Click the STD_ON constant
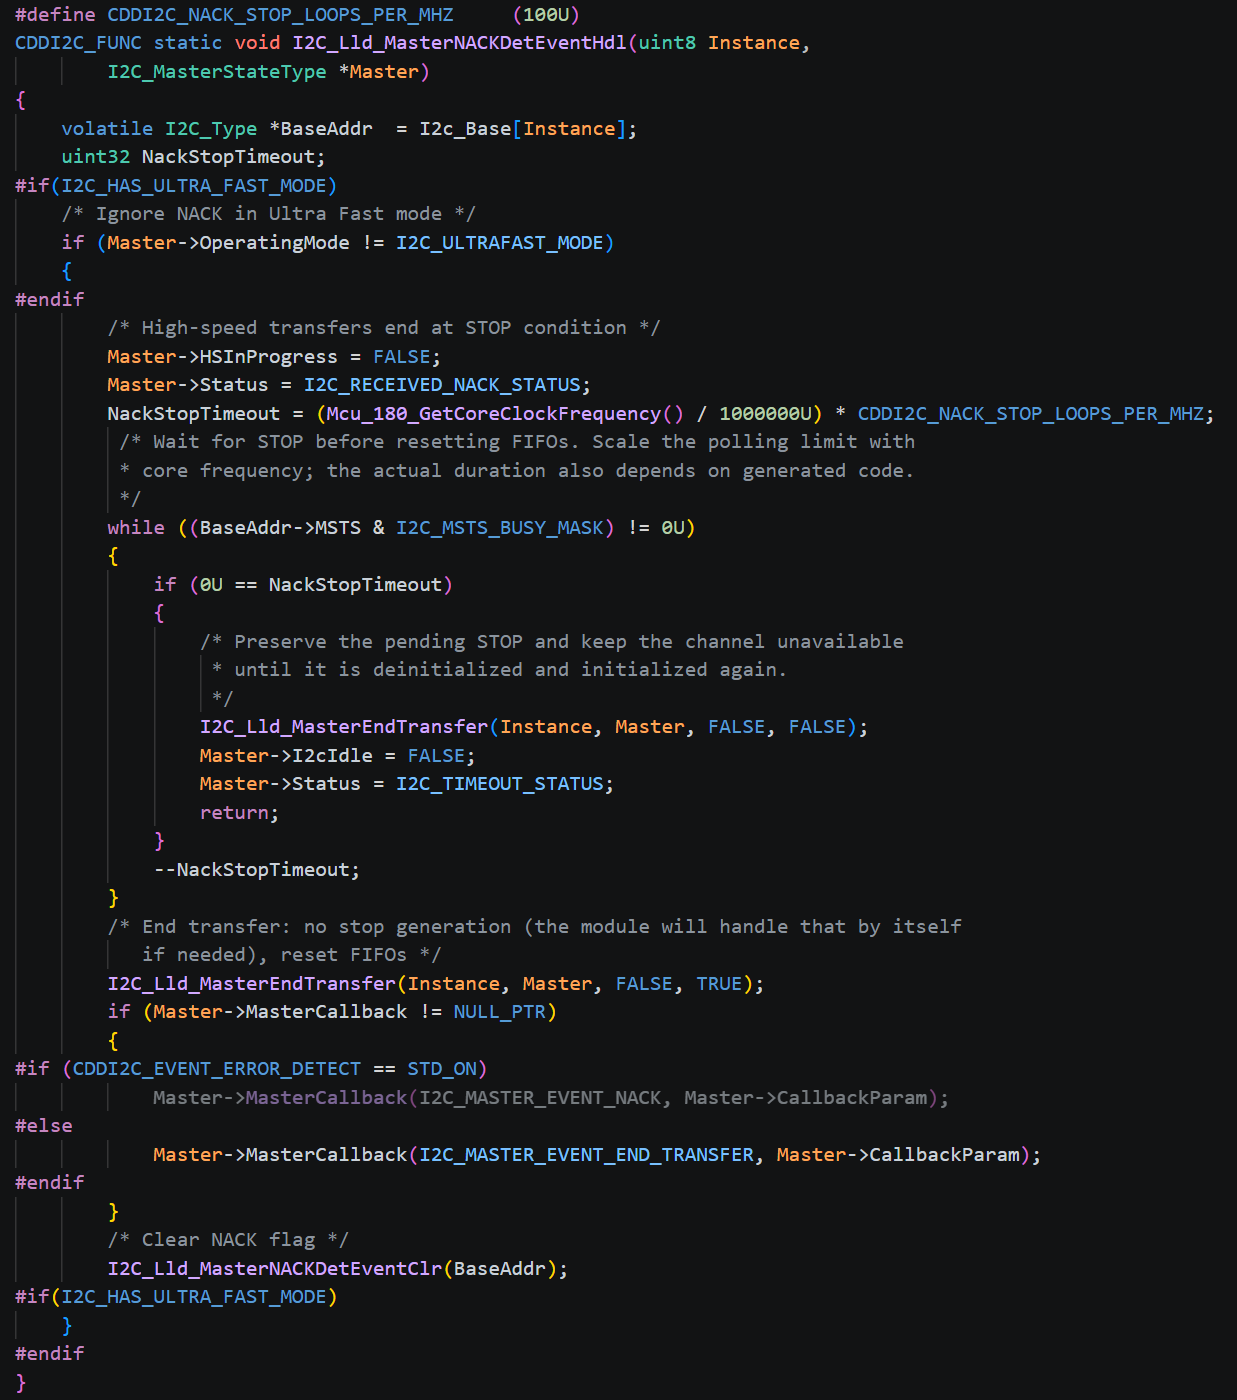Viewport: 1237px width, 1400px height. pyautogui.click(x=442, y=1069)
